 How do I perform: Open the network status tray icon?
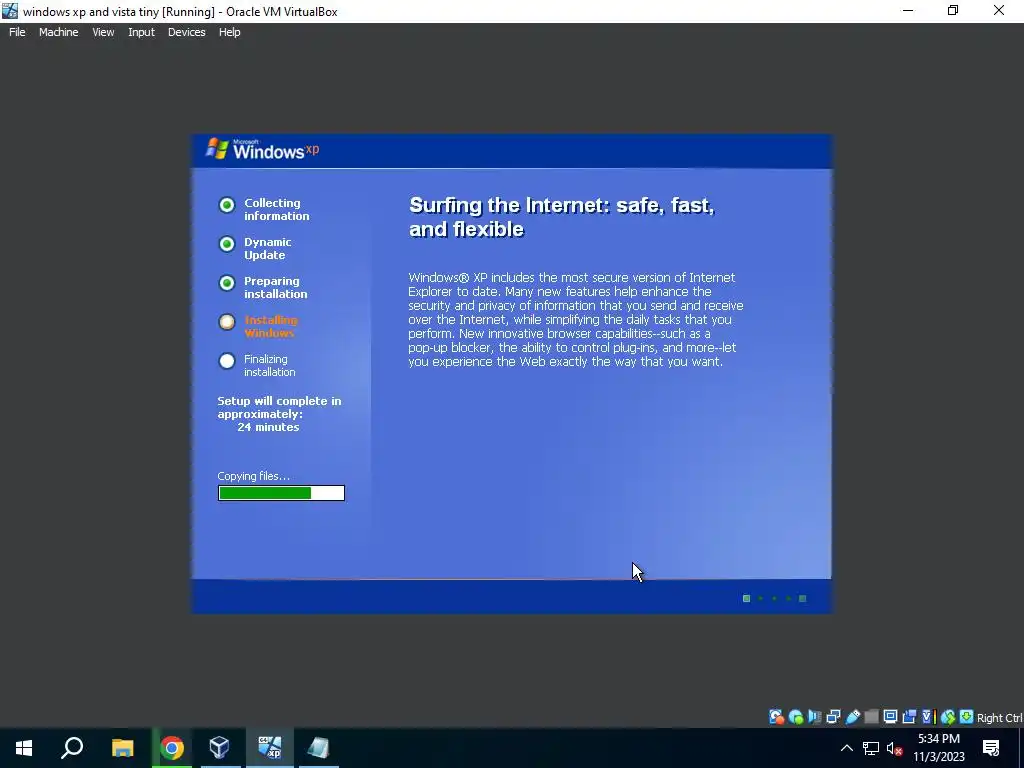[871, 748]
